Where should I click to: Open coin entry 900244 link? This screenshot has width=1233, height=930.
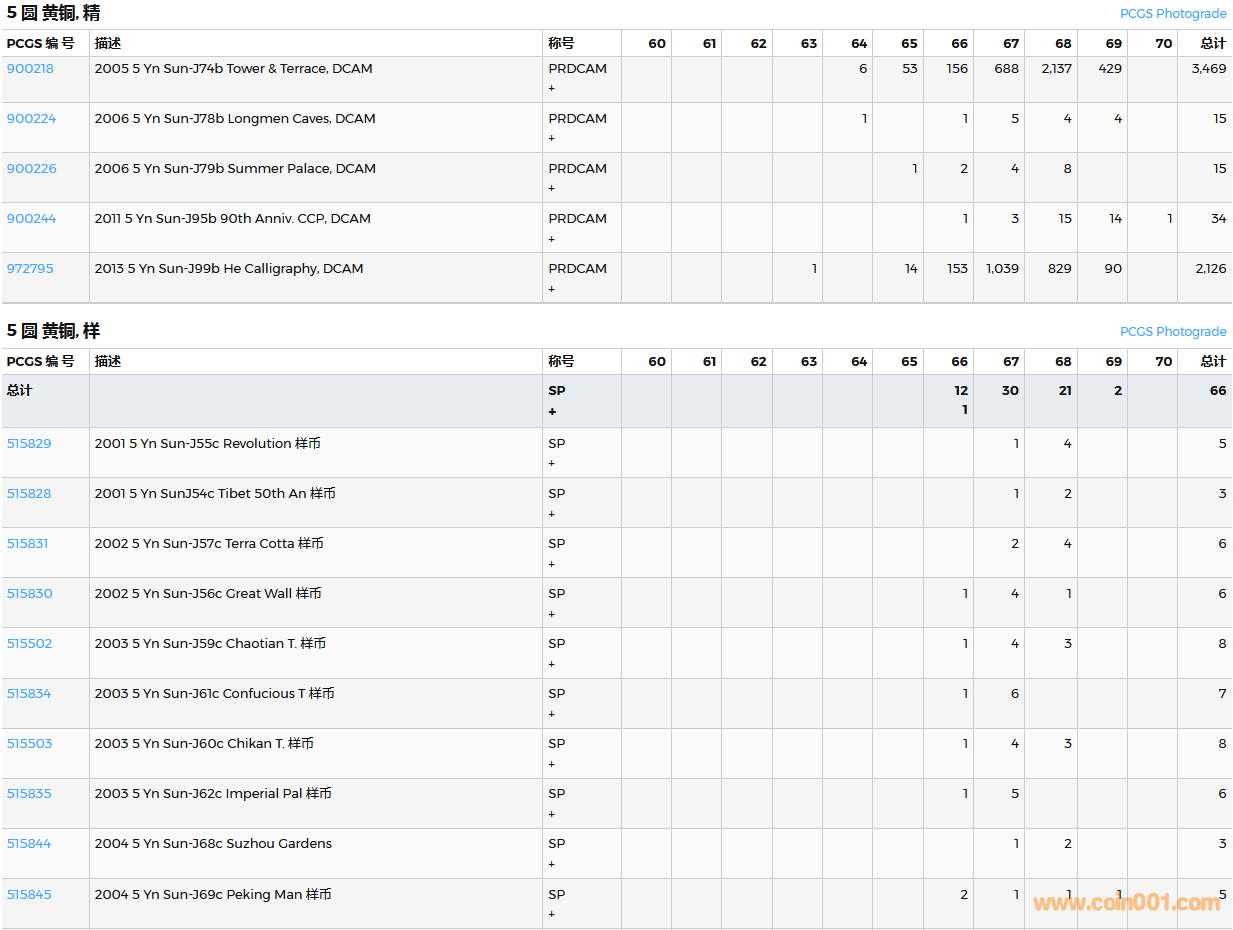pyautogui.click(x=31, y=219)
